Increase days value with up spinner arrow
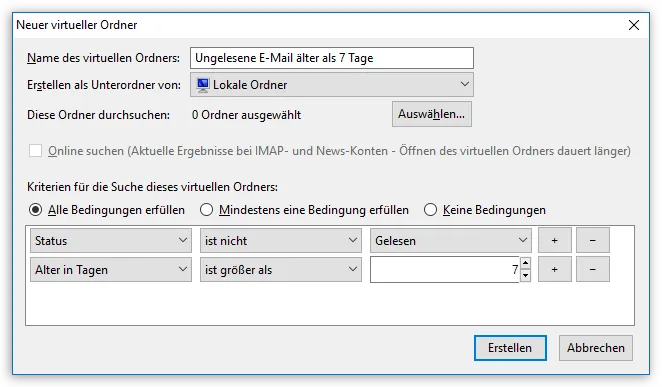The image size is (662, 387). [525, 263]
